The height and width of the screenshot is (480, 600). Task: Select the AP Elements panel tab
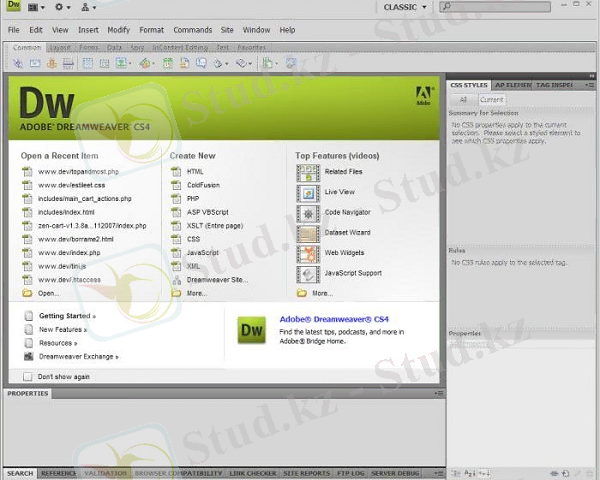512,85
